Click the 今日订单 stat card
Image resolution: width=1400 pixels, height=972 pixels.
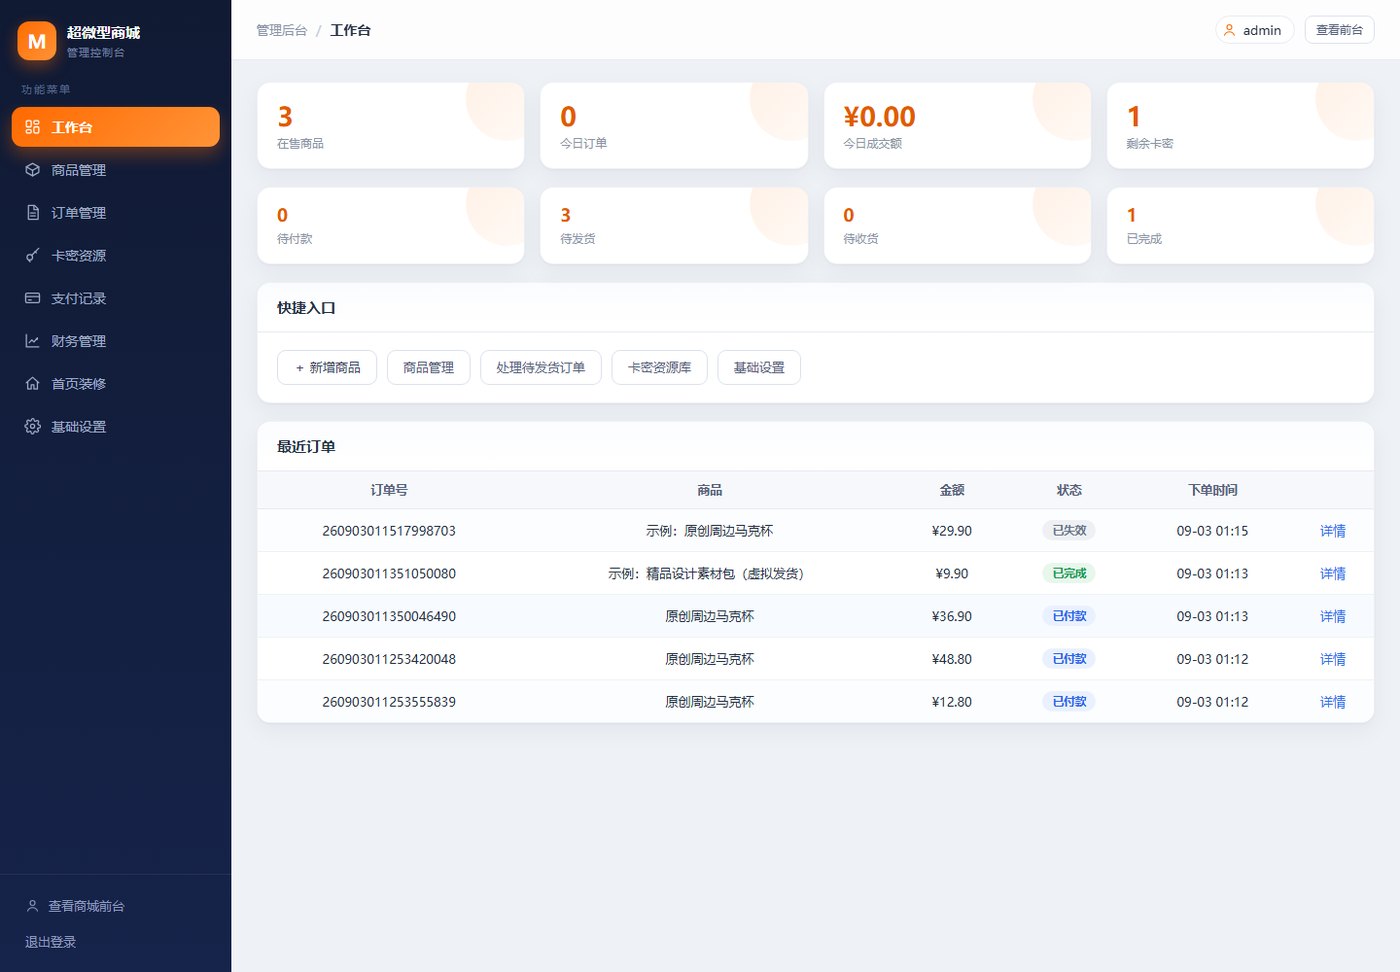(x=674, y=126)
